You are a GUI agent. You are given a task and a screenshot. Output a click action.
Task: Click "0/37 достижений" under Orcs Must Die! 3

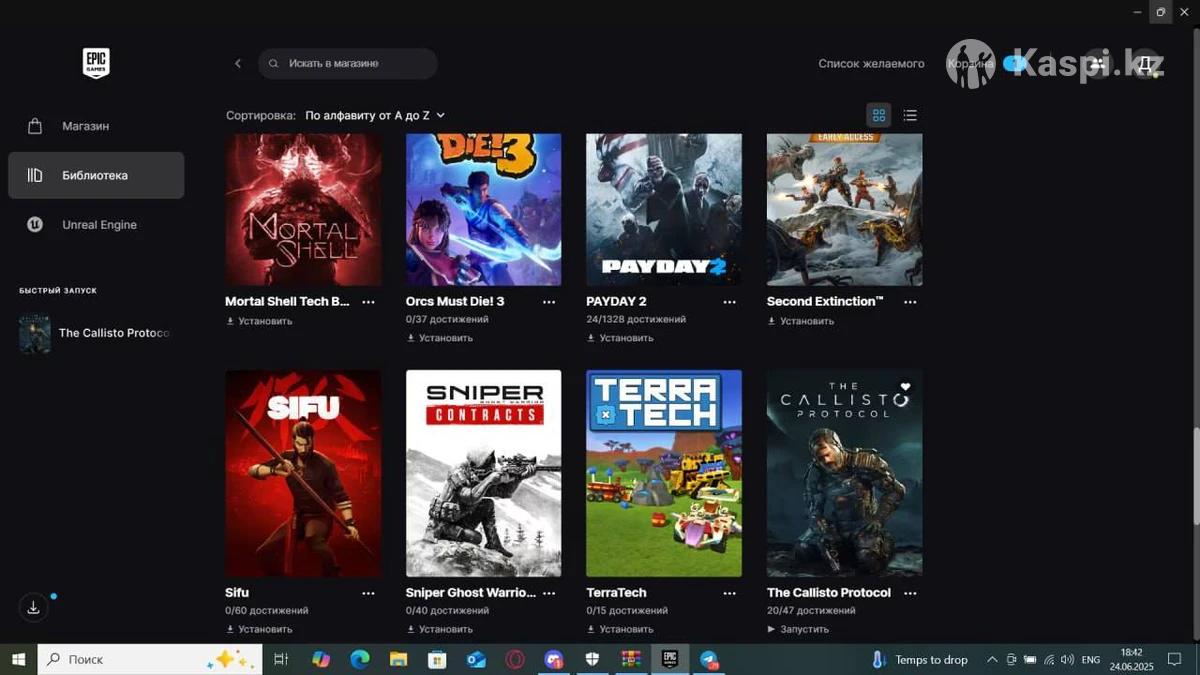pyautogui.click(x=447, y=319)
